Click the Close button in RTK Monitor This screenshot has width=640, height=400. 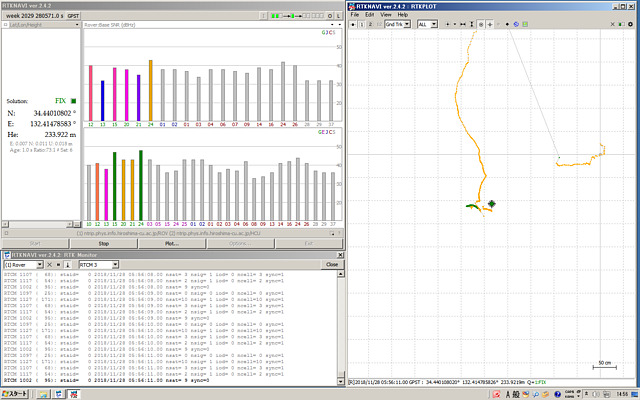tap(332, 264)
